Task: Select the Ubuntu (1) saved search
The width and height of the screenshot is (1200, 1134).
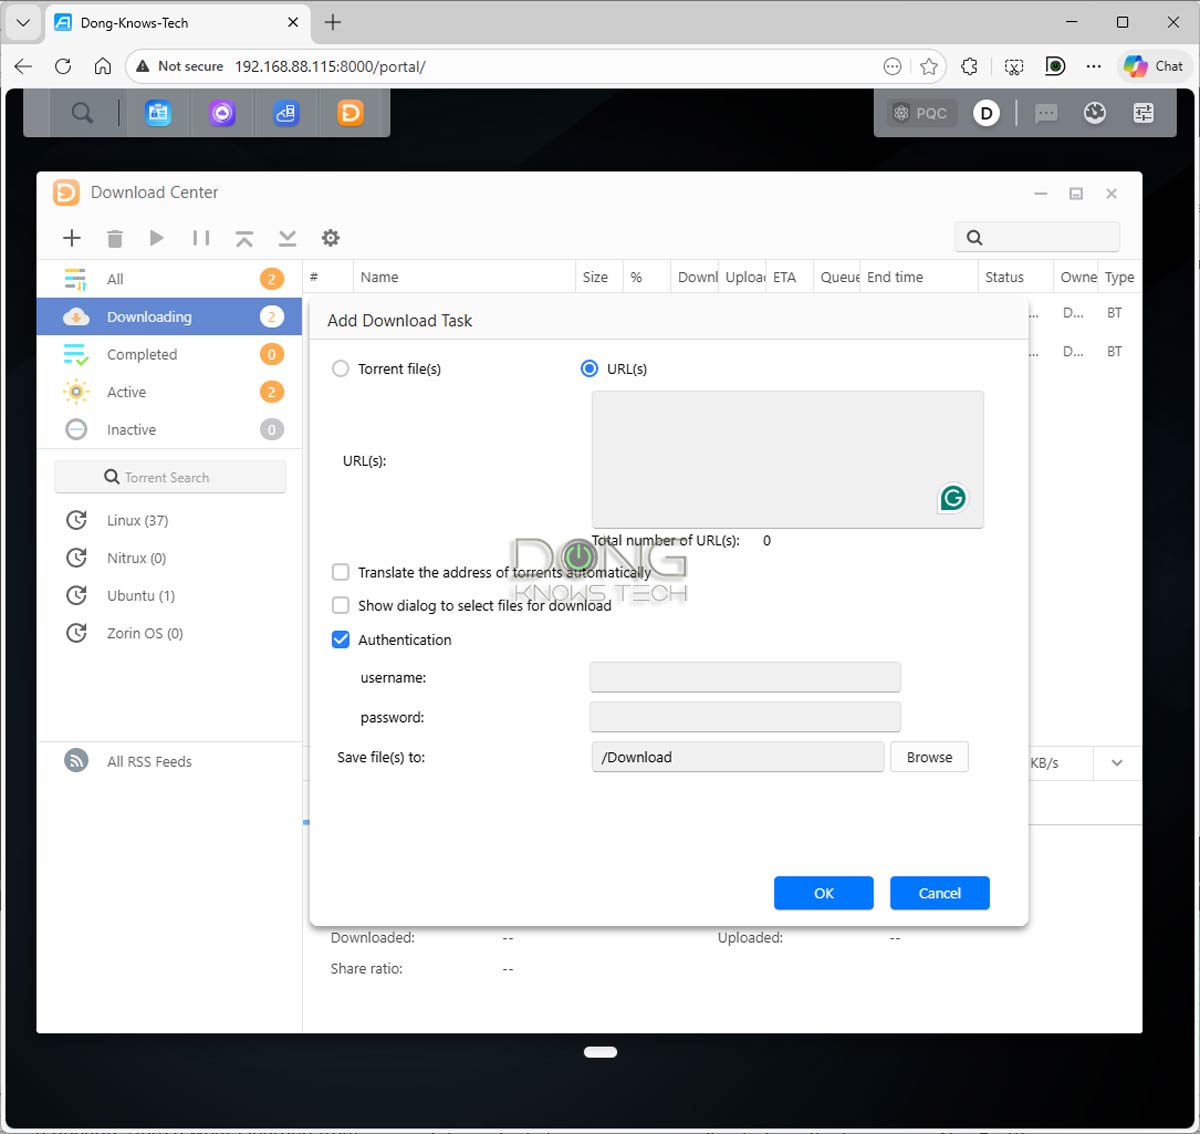Action: point(141,596)
